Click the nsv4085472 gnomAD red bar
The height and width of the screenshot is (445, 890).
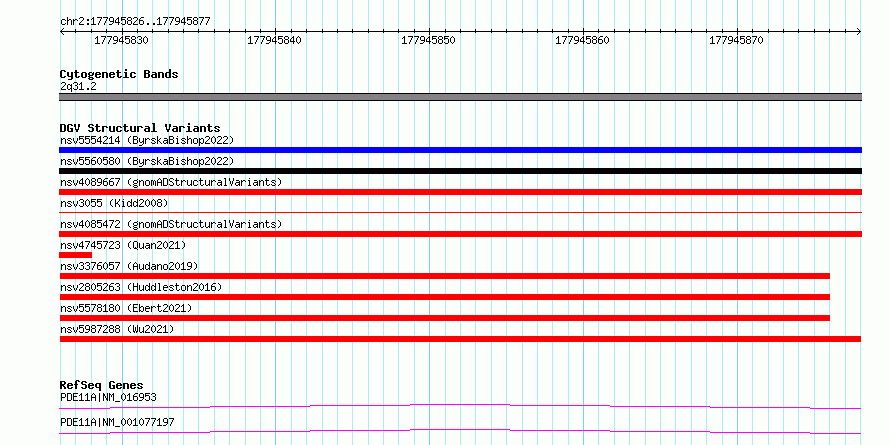[460, 234]
